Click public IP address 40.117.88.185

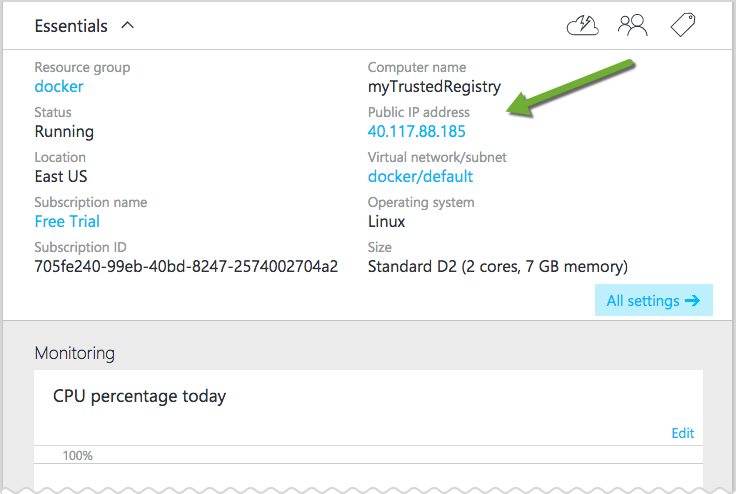[416, 132]
